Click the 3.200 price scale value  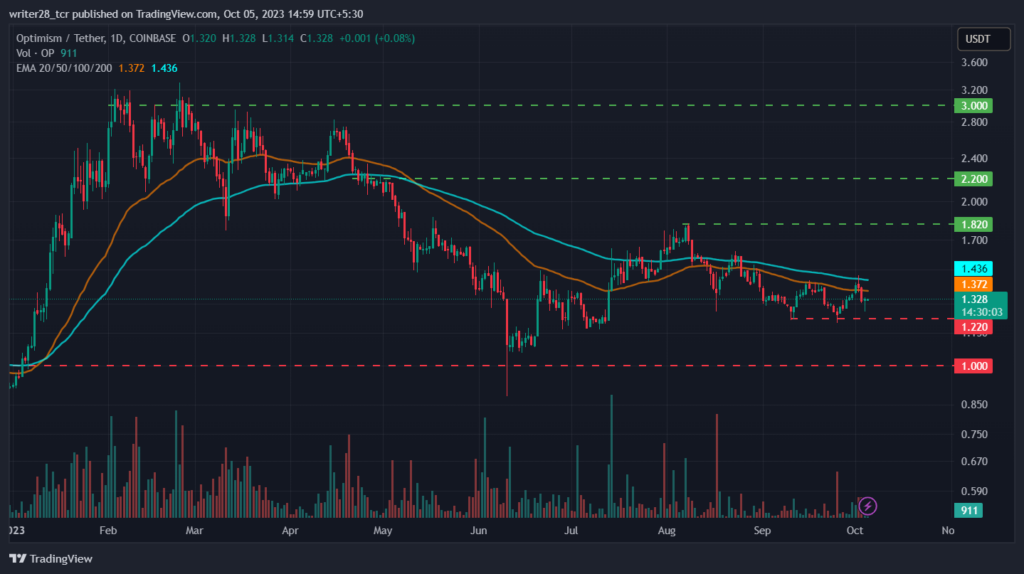click(x=974, y=90)
